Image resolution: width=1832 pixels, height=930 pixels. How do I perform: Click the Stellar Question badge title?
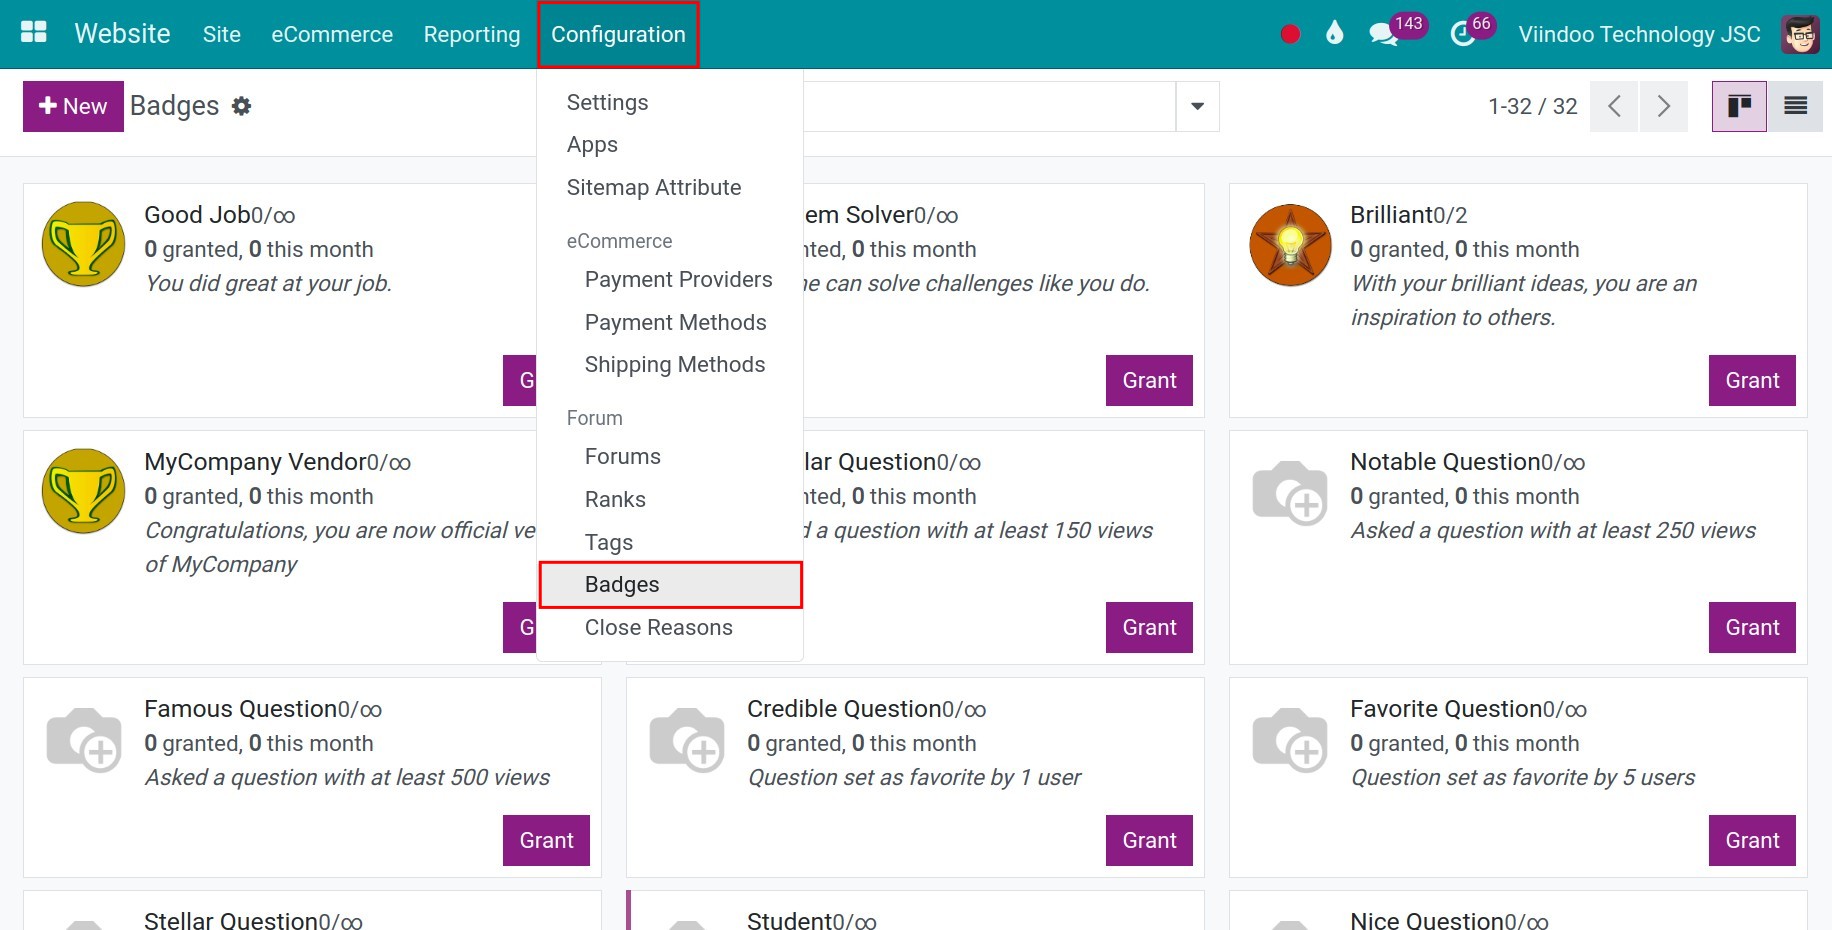pyautogui.click(x=231, y=919)
